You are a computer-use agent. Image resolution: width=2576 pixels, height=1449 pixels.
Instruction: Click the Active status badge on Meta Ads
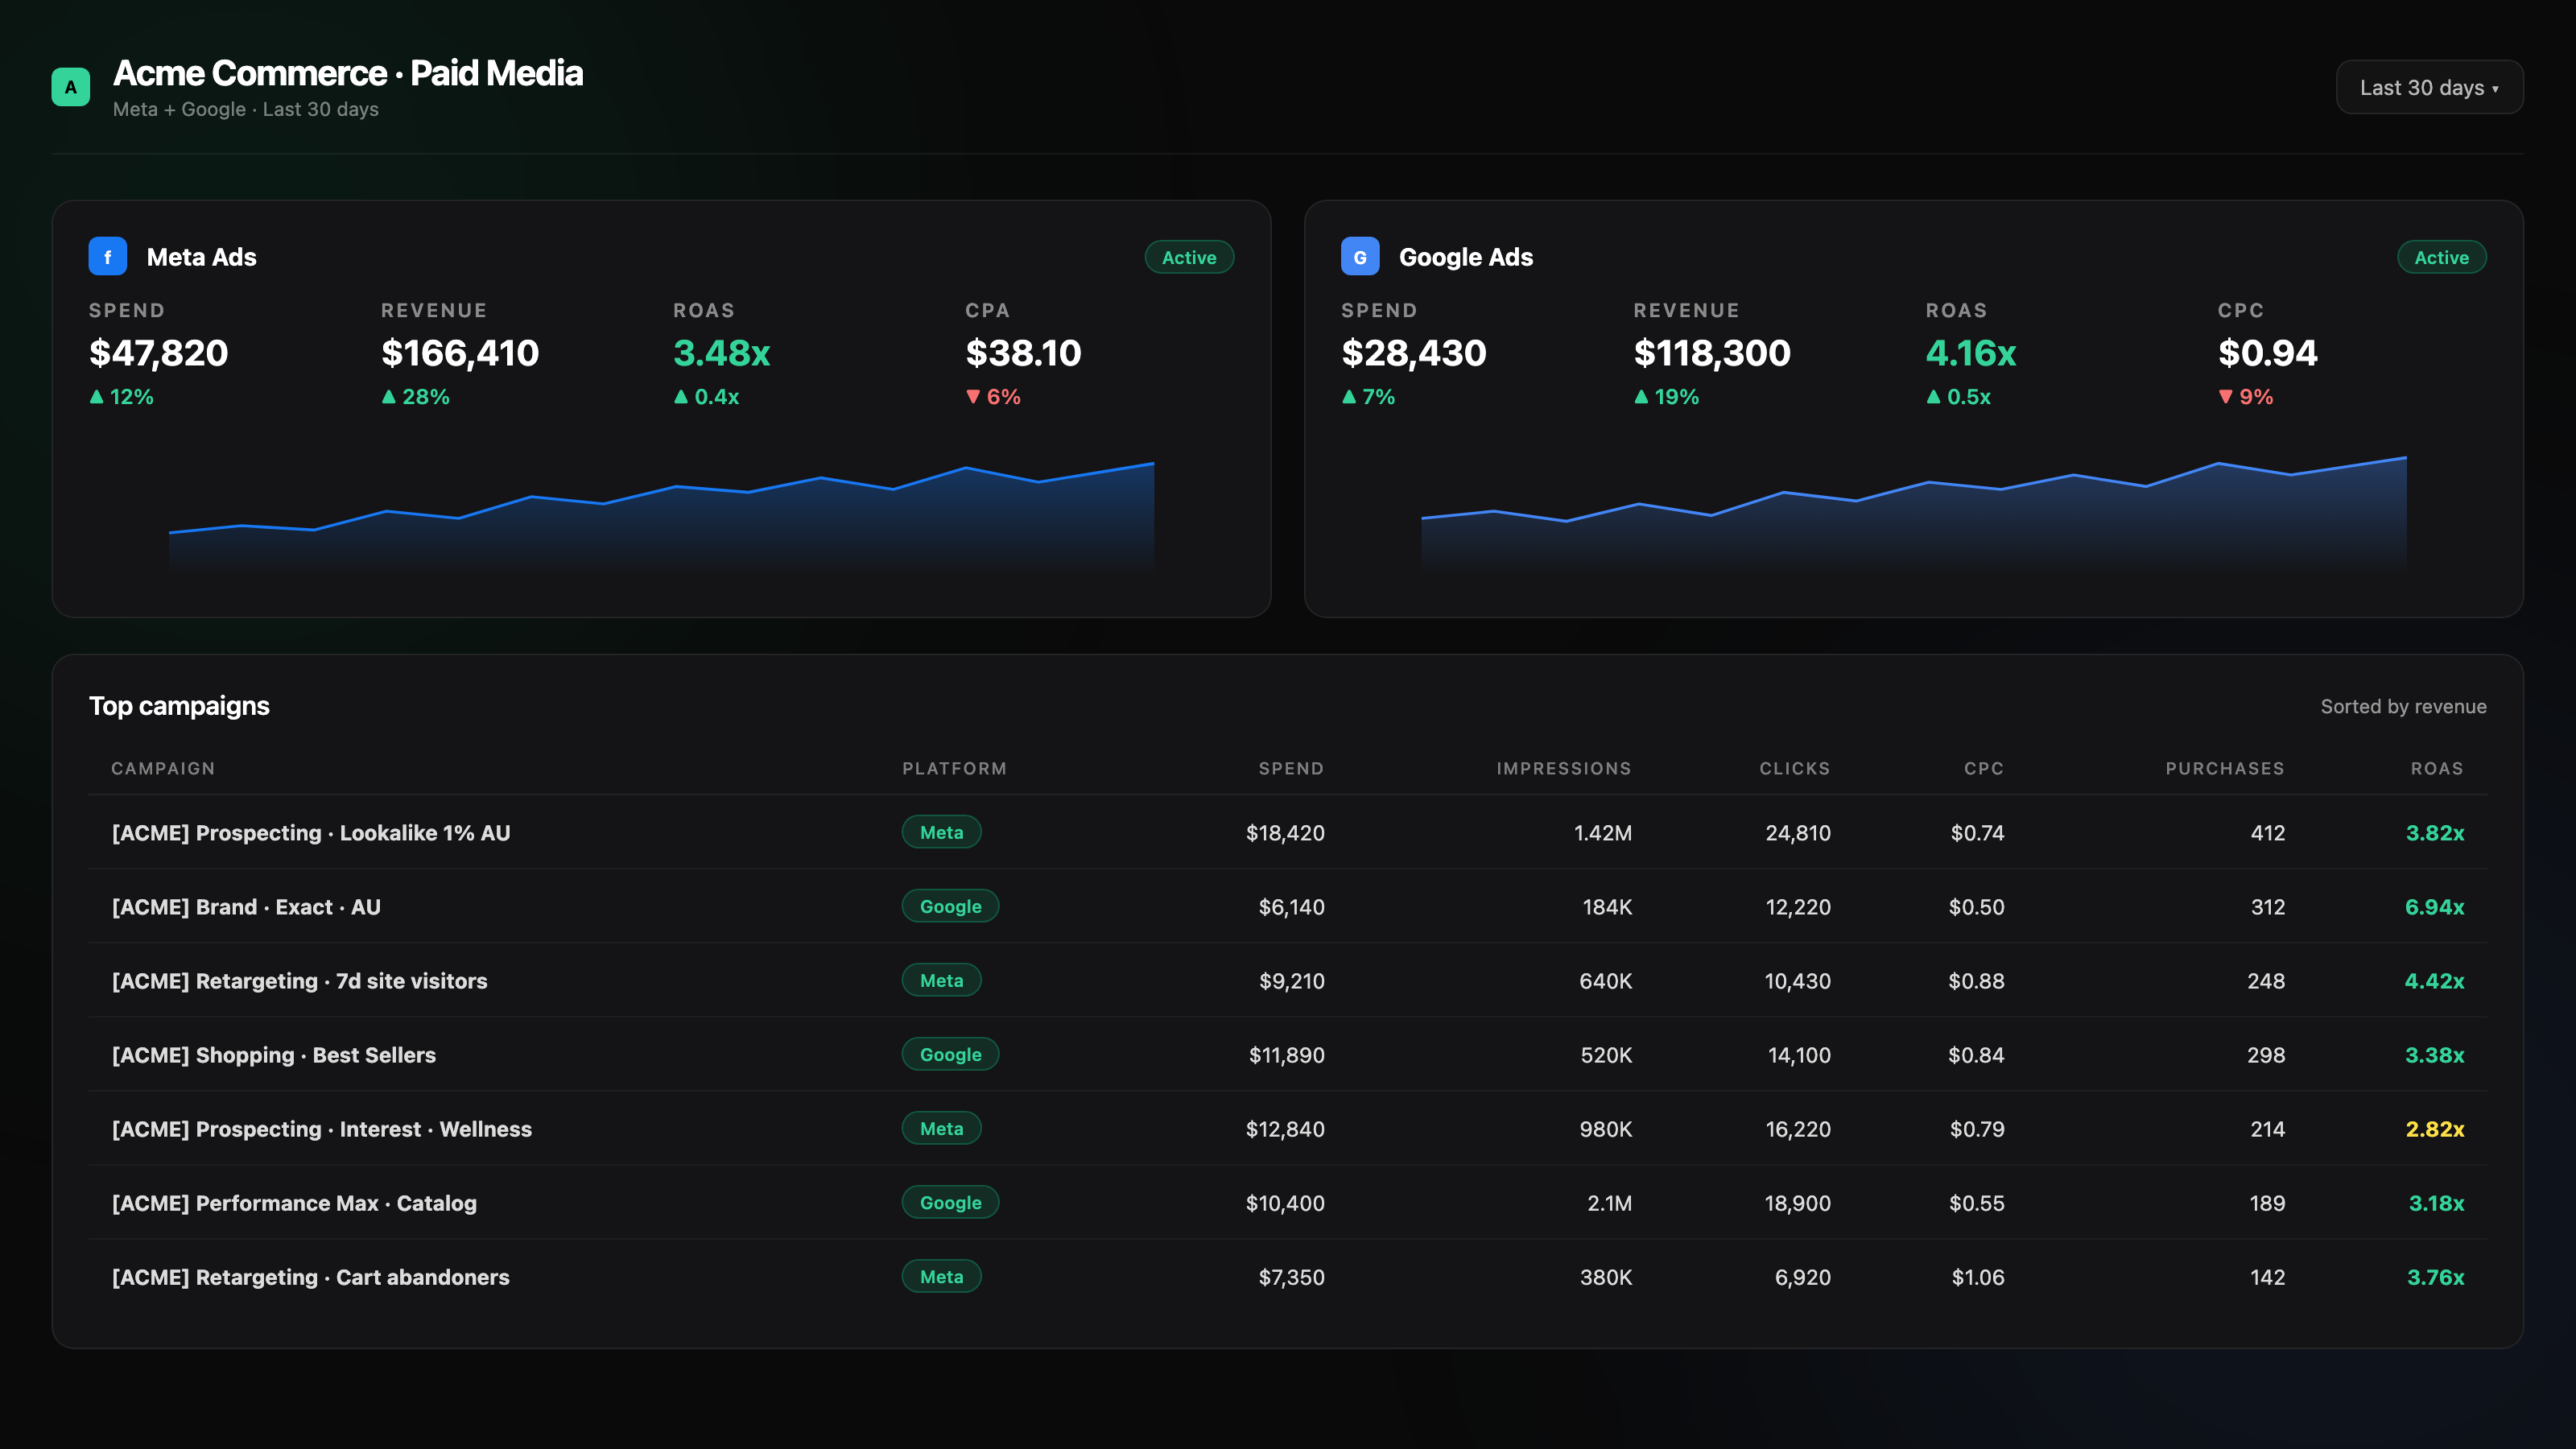[x=1189, y=257]
